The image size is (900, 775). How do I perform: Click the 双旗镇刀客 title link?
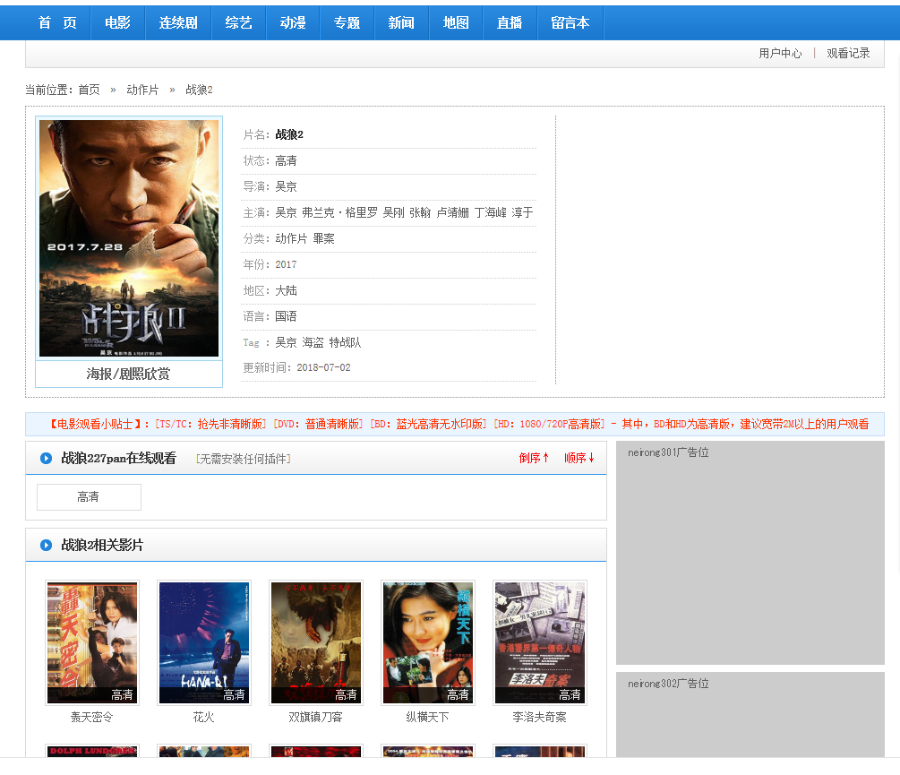pos(316,717)
